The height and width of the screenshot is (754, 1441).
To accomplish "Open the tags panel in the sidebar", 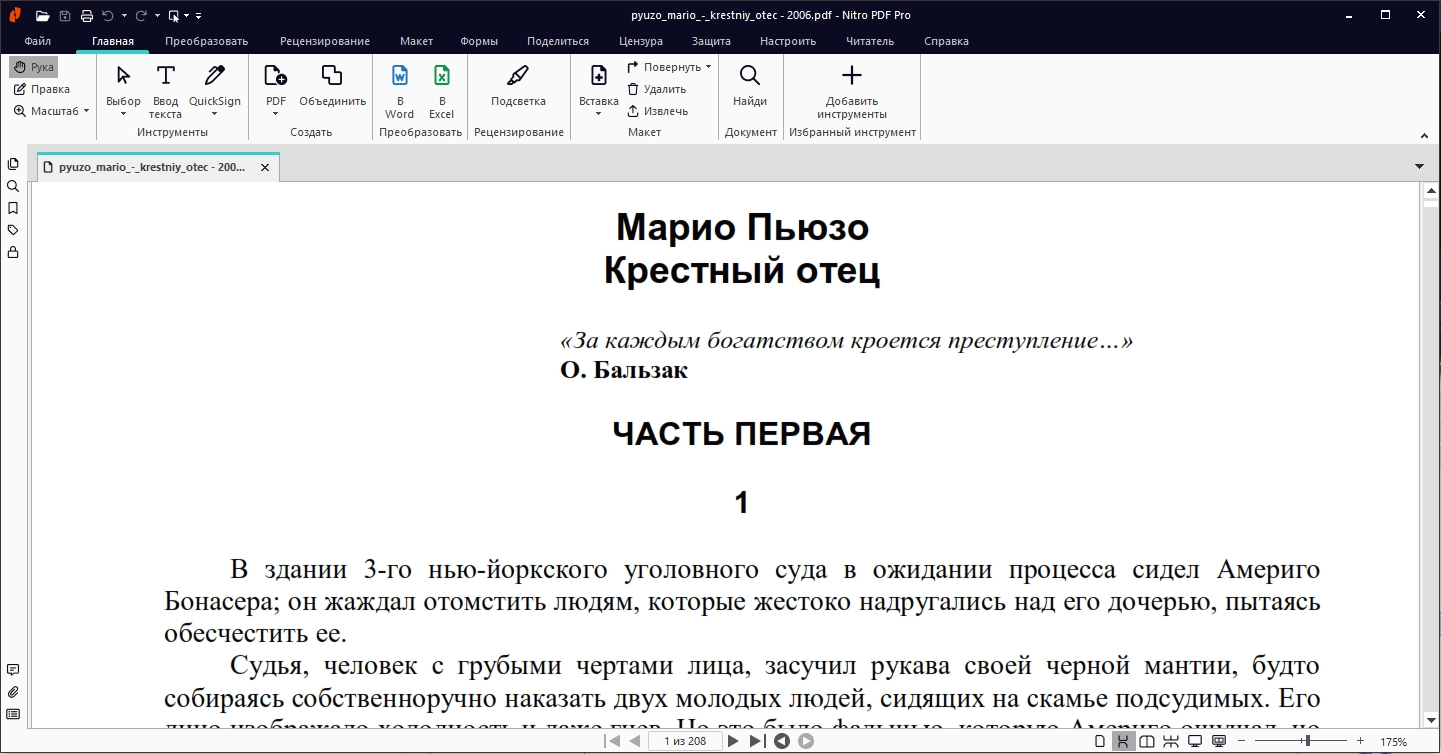I will click(x=13, y=230).
